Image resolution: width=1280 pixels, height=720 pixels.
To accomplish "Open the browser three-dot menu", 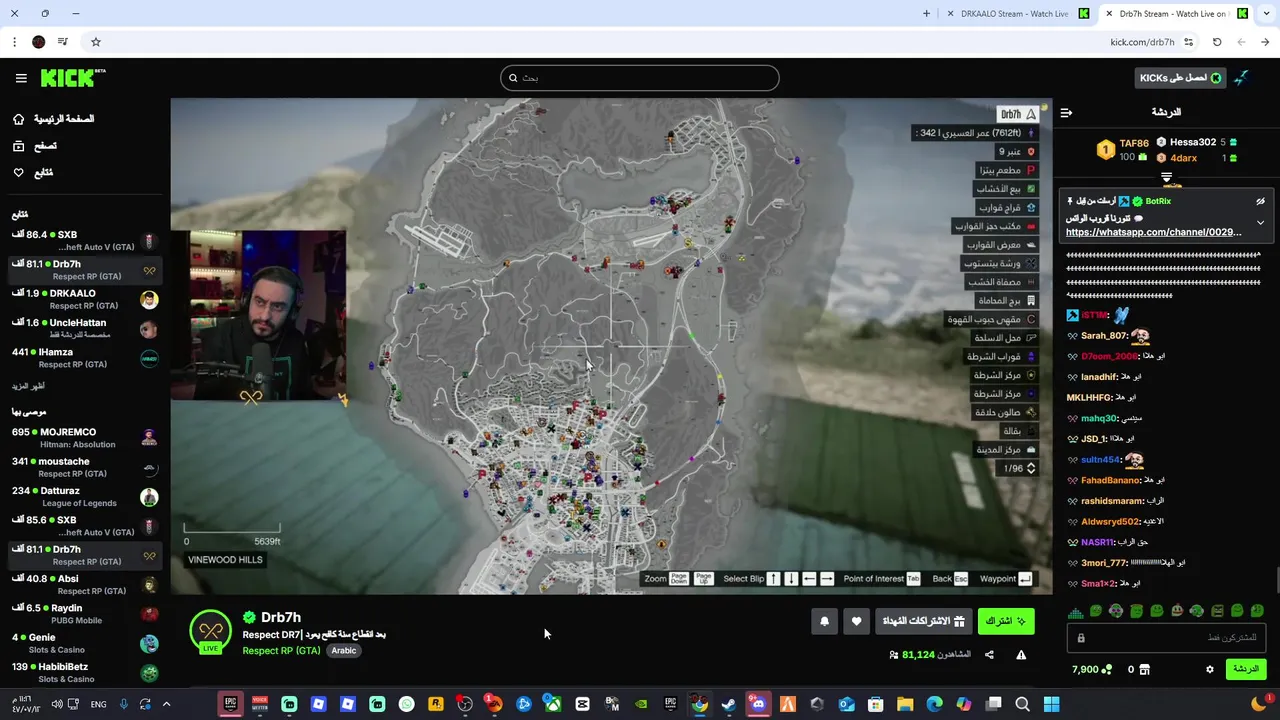I will [14, 42].
